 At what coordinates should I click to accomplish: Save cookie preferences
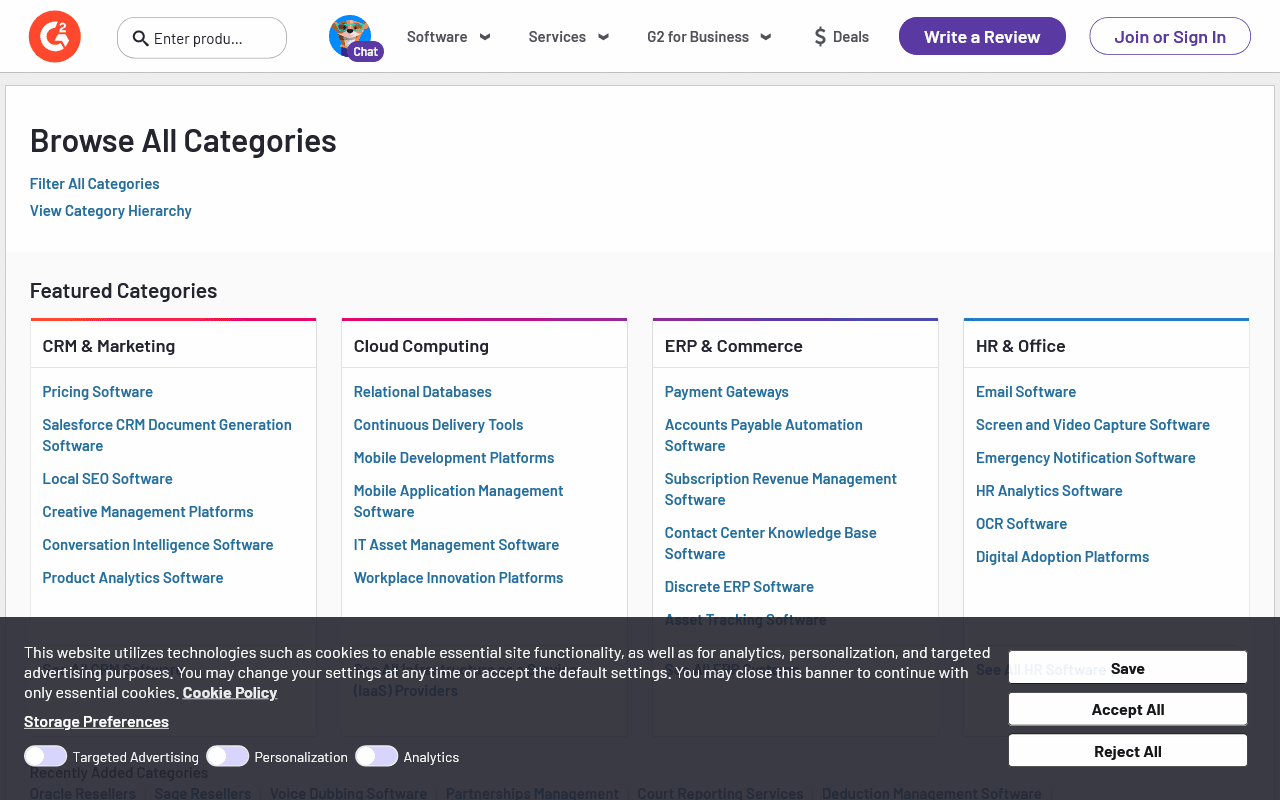tap(1127, 668)
